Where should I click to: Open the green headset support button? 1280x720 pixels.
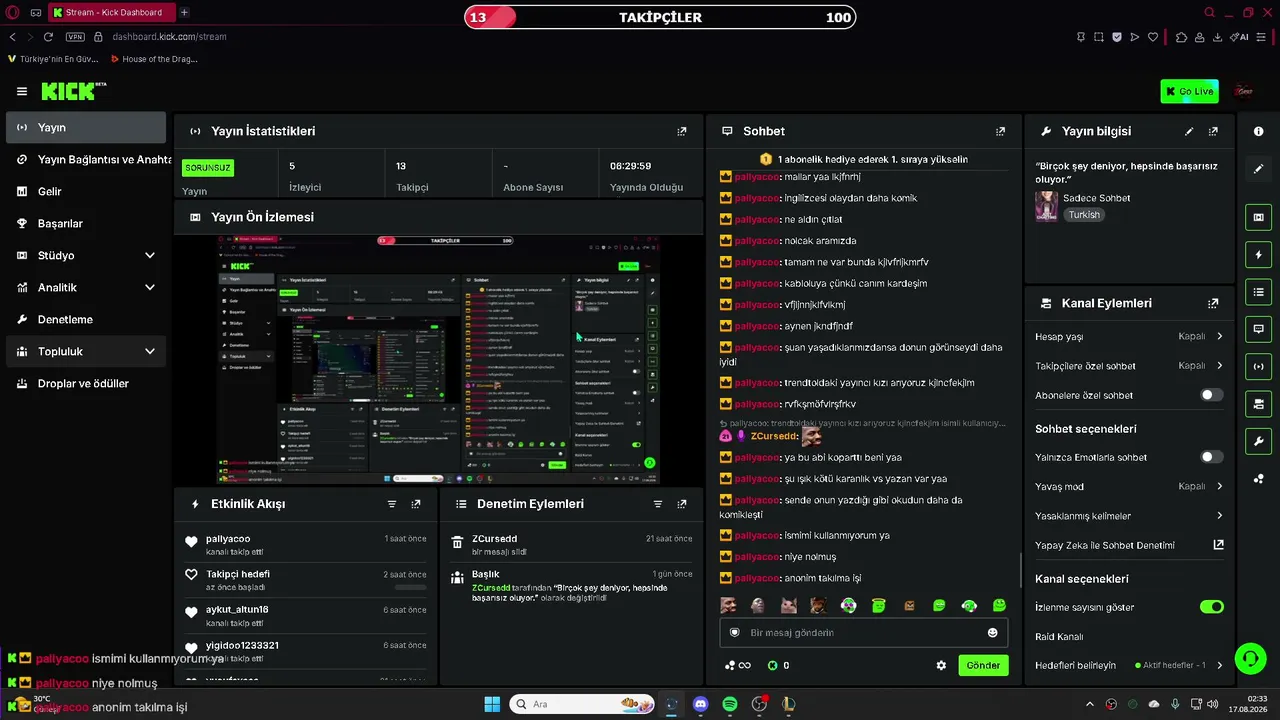pos(1250,658)
